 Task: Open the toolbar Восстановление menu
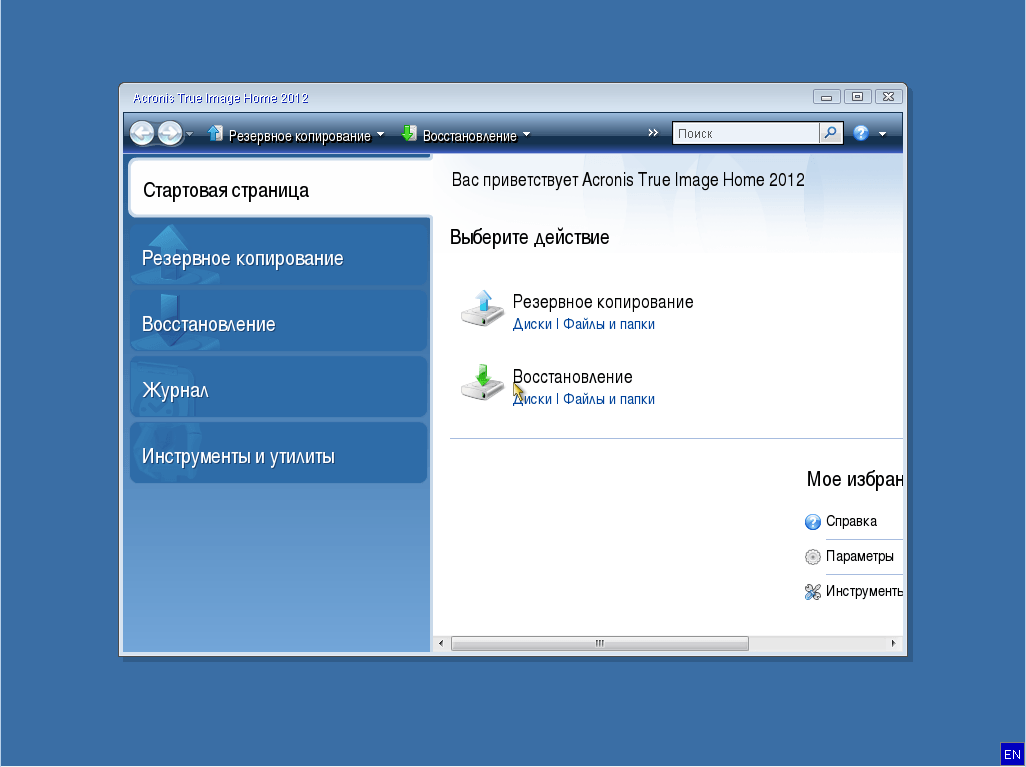pos(469,135)
